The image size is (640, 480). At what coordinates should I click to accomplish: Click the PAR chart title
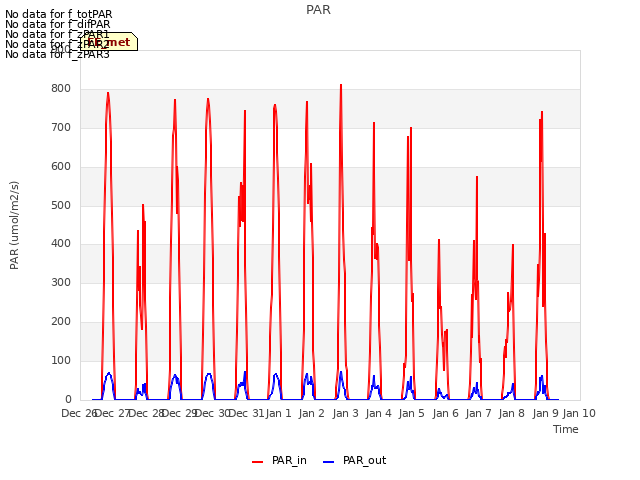[318, 10]
